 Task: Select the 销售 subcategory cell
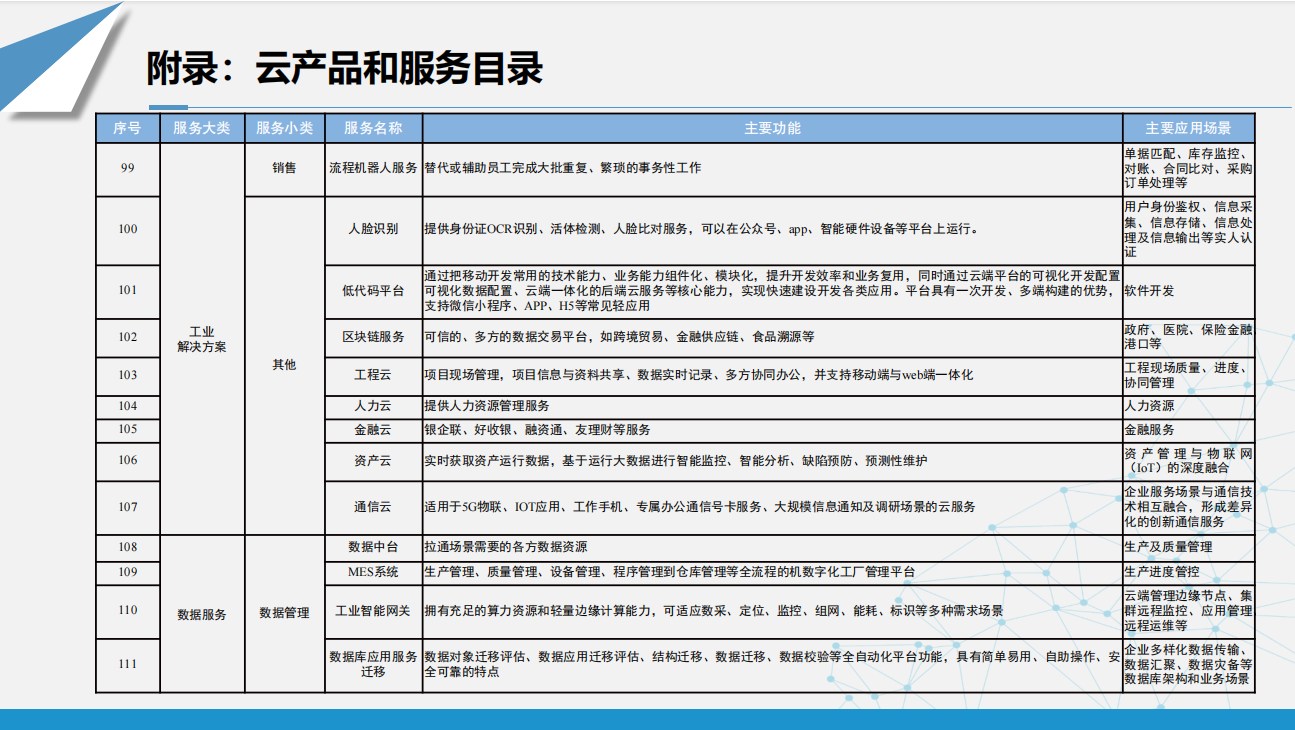tap(284, 168)
